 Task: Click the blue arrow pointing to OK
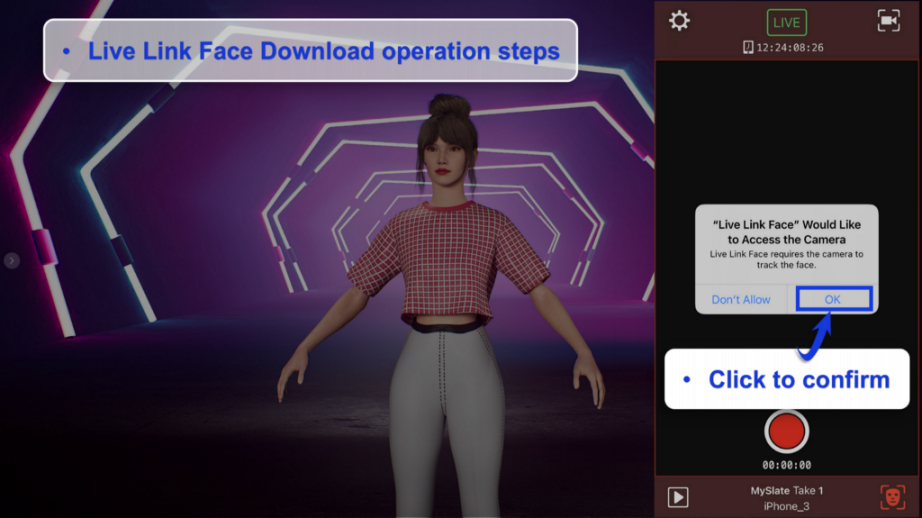coord(815,335)
